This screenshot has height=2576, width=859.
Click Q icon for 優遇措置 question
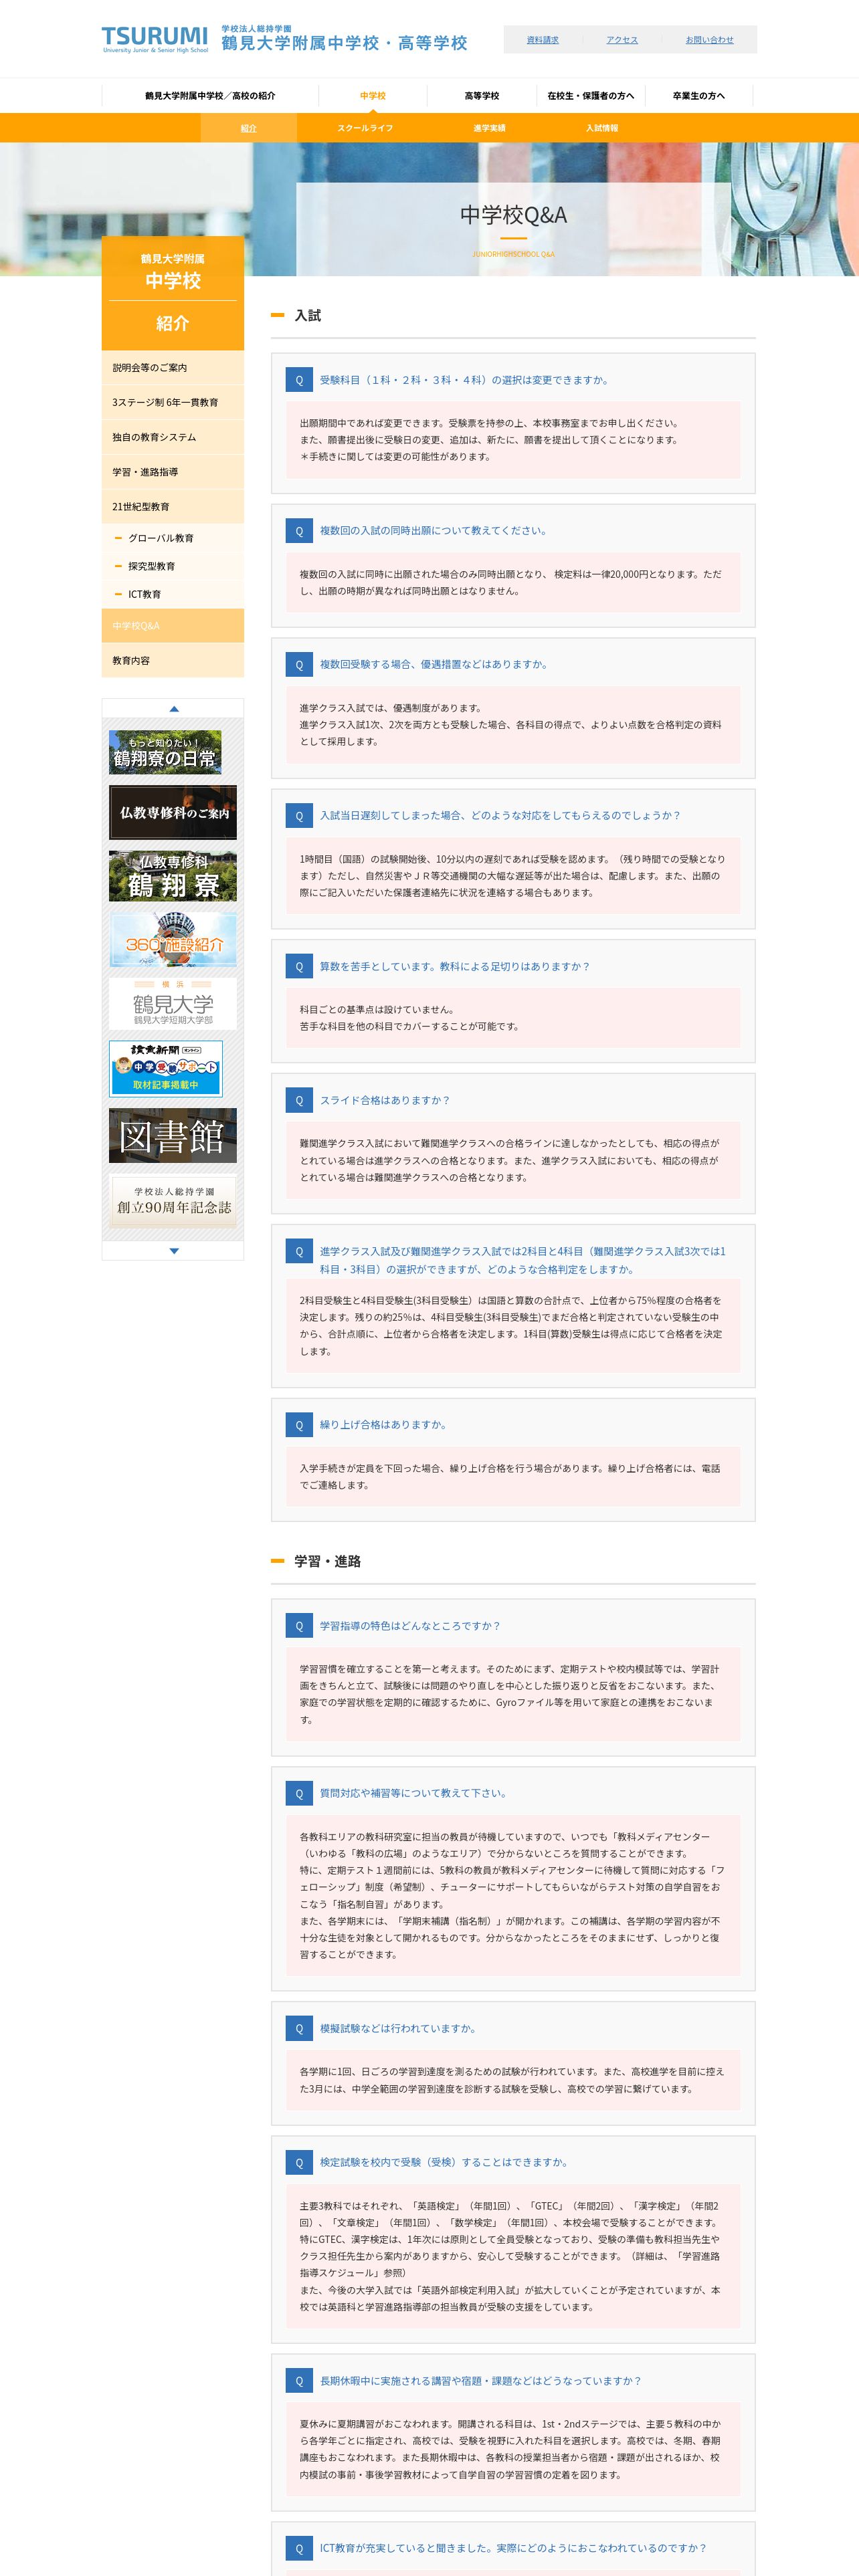(x=298, y=665)
